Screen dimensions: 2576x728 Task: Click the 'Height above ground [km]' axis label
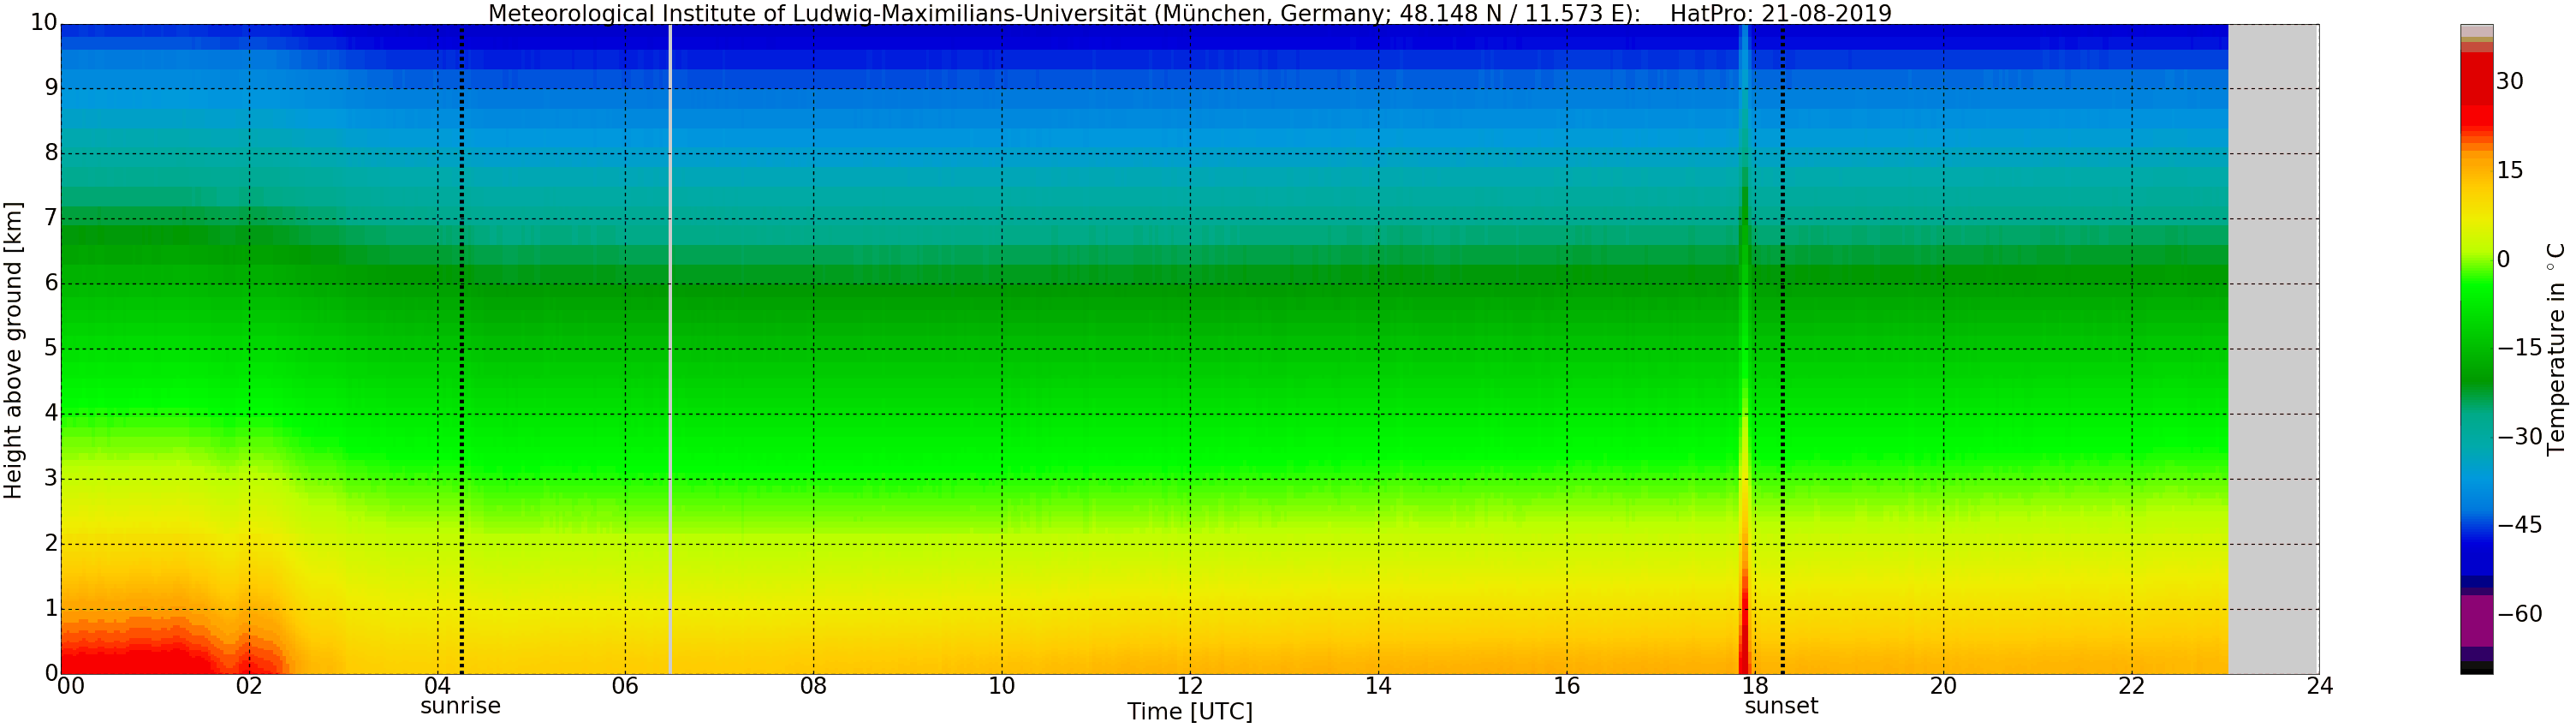(x=13, y=350)
